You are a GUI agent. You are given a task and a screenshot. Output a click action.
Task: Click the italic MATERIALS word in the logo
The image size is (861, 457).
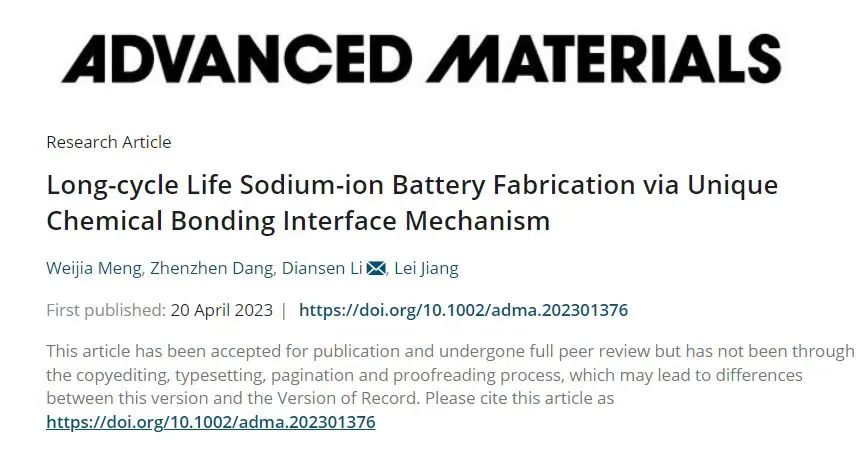pyautogui.click(x=603, y=59)
